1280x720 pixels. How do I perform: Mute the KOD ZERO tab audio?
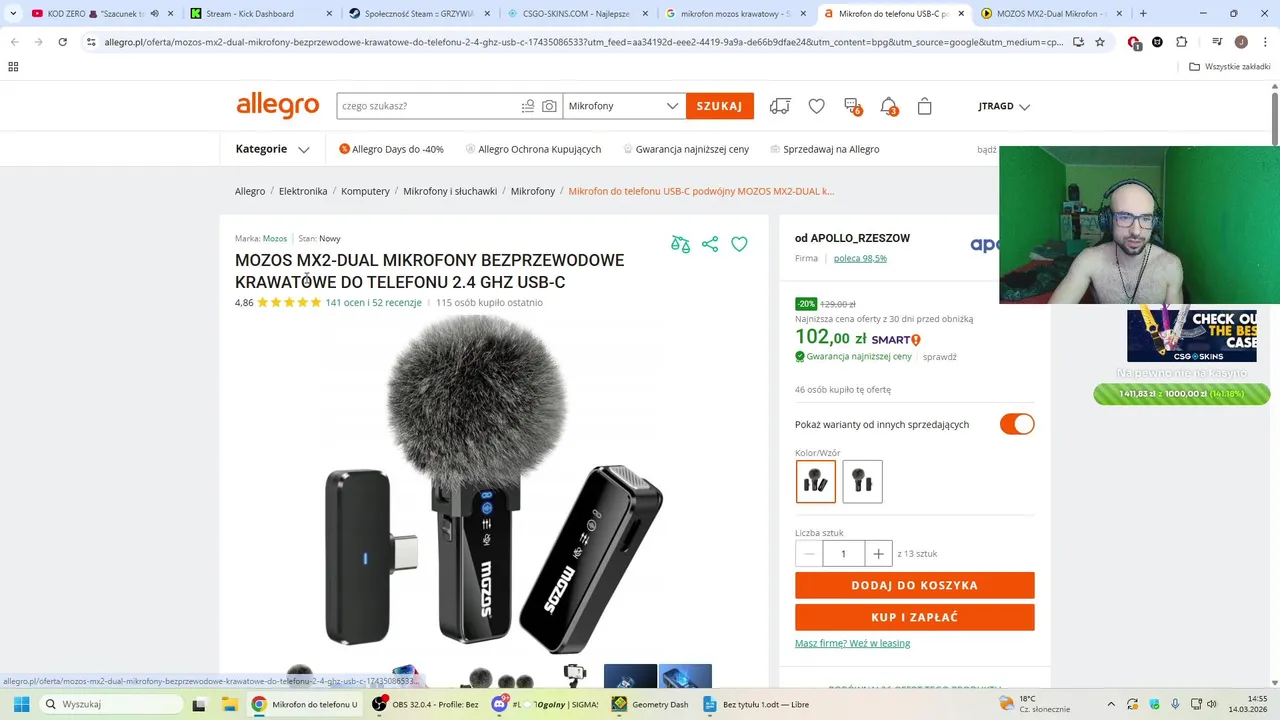pos(154,14)
